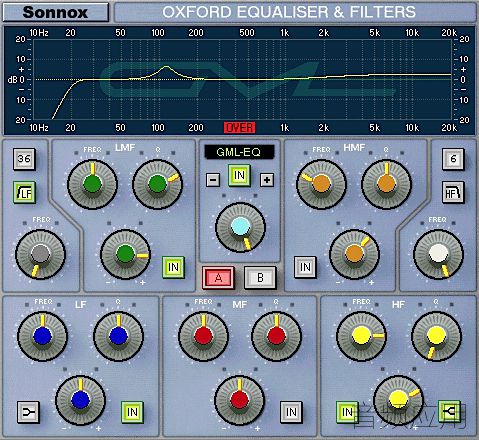Click the LMF FREQ green knob
The width and height of the screenshot is (479, 440).
tap(92, 184)
